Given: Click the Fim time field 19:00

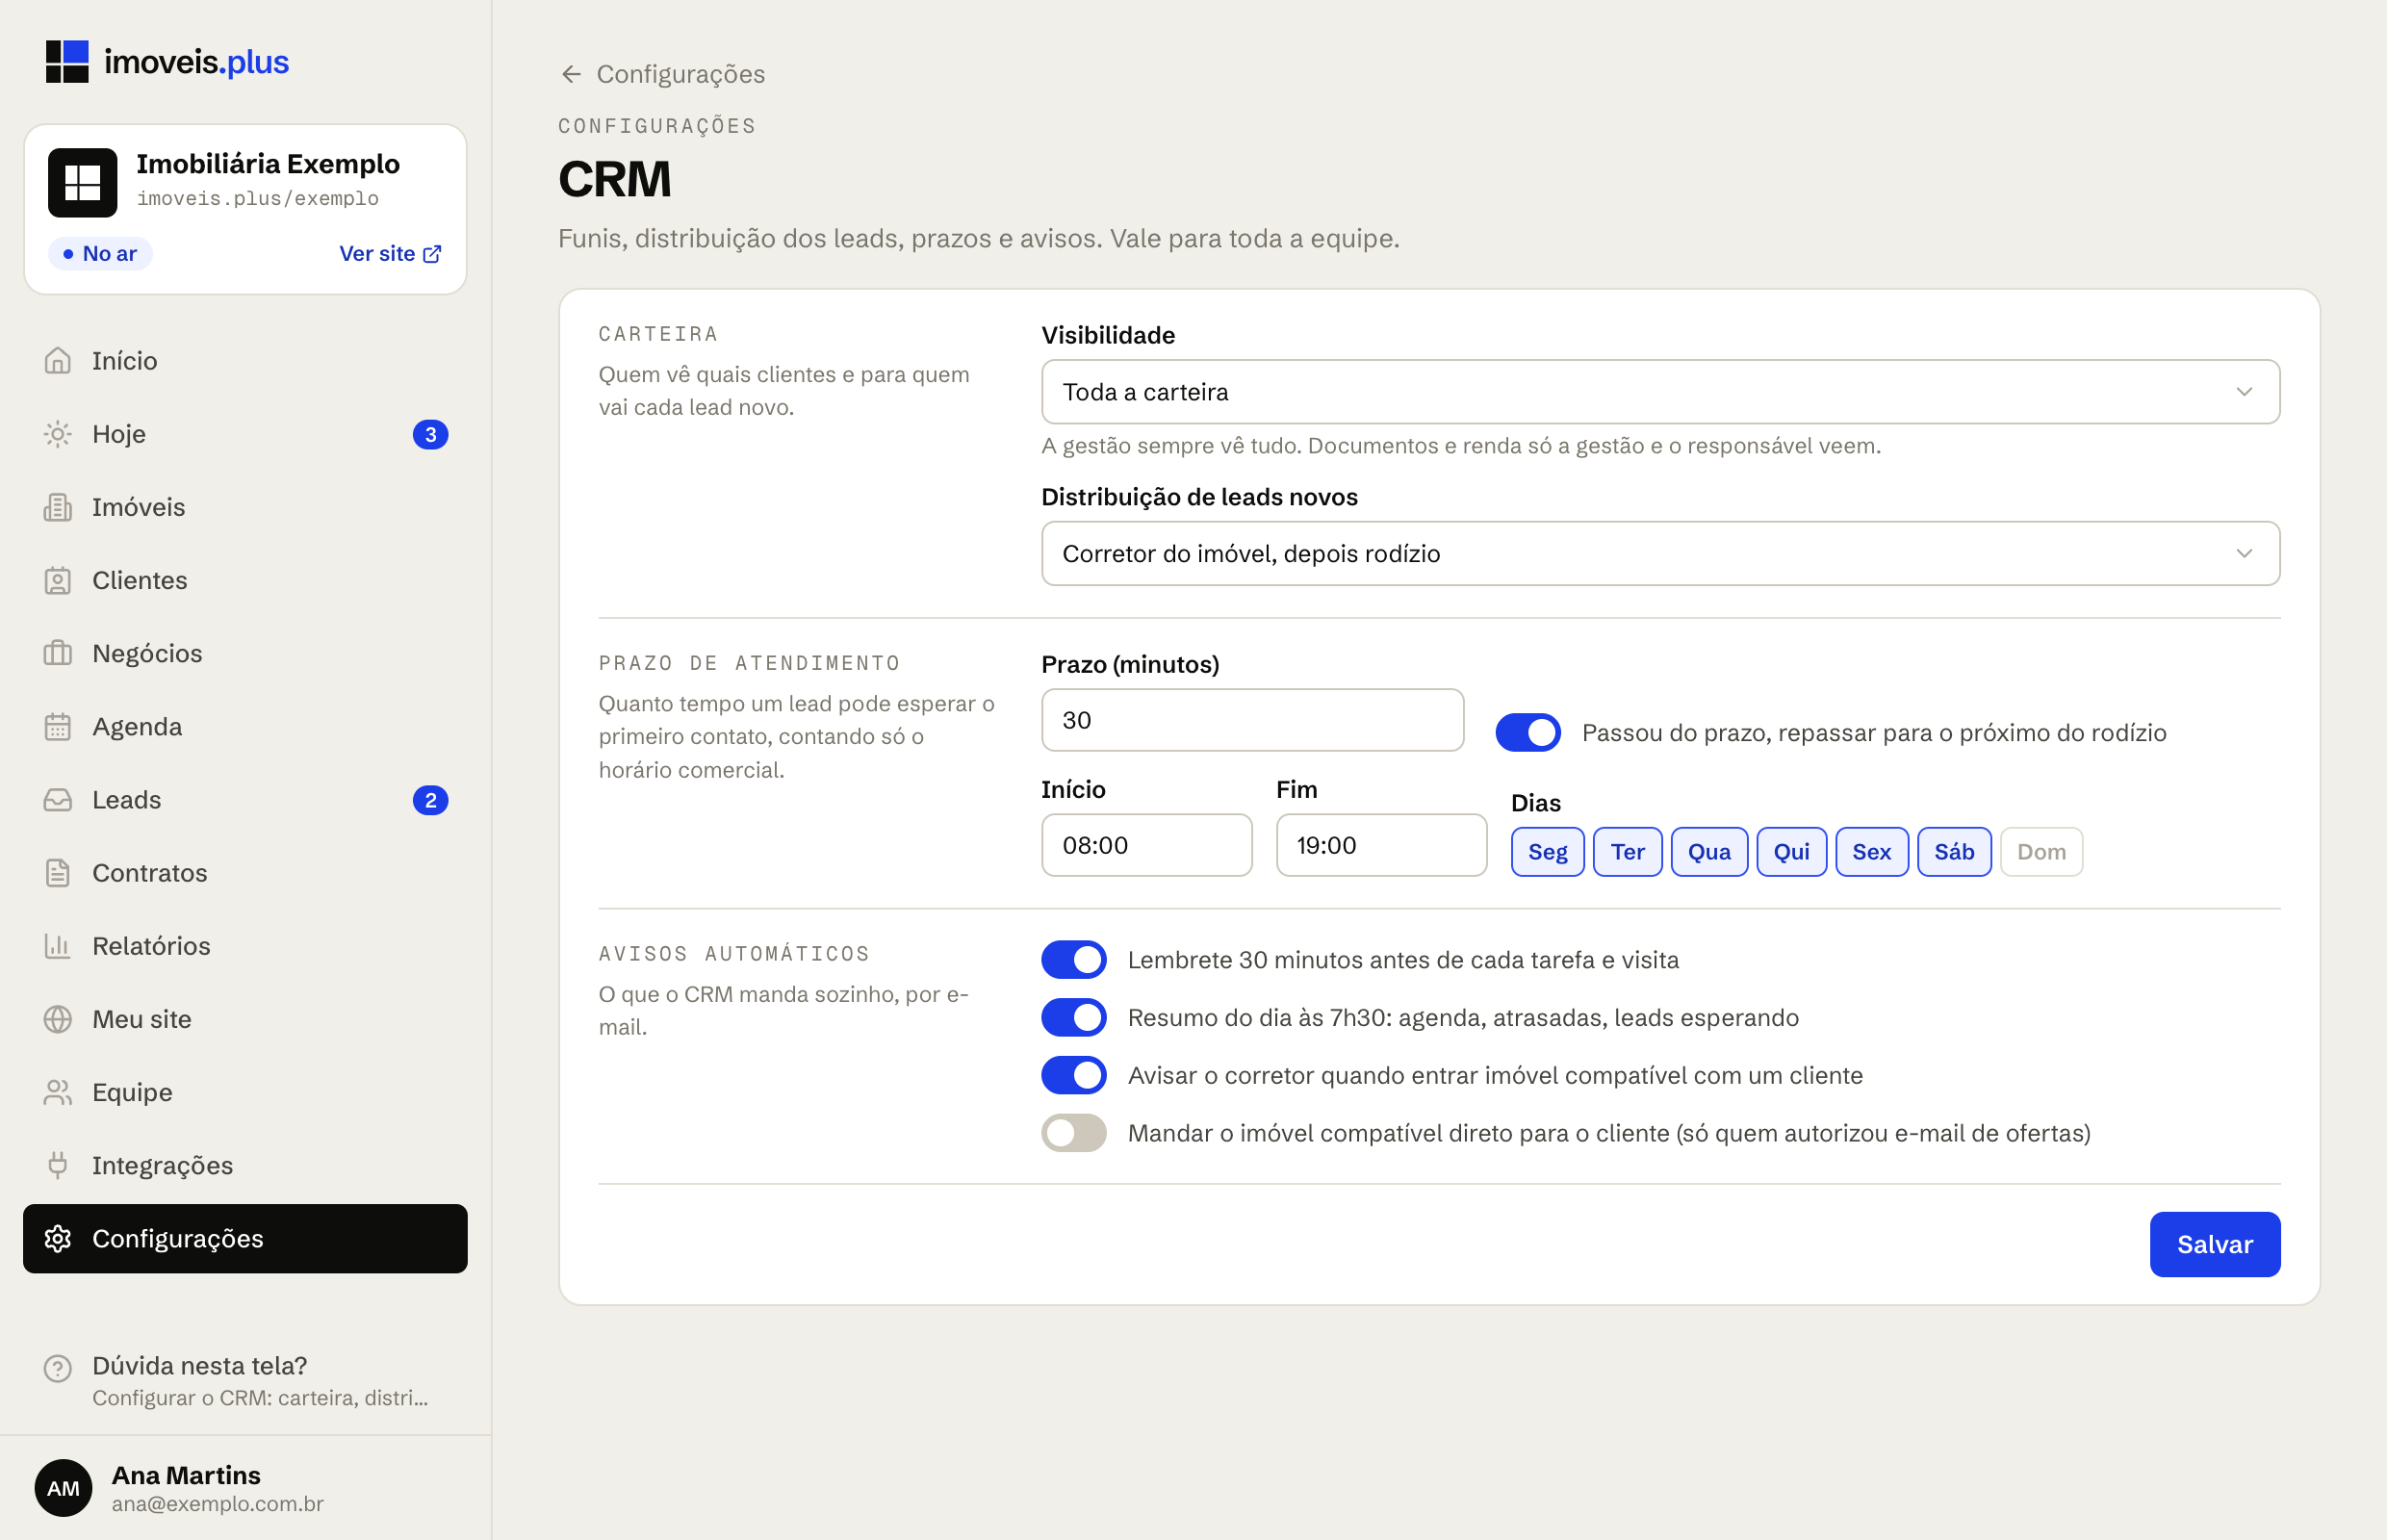Looking at the screenshot, I should (1381, 846).
